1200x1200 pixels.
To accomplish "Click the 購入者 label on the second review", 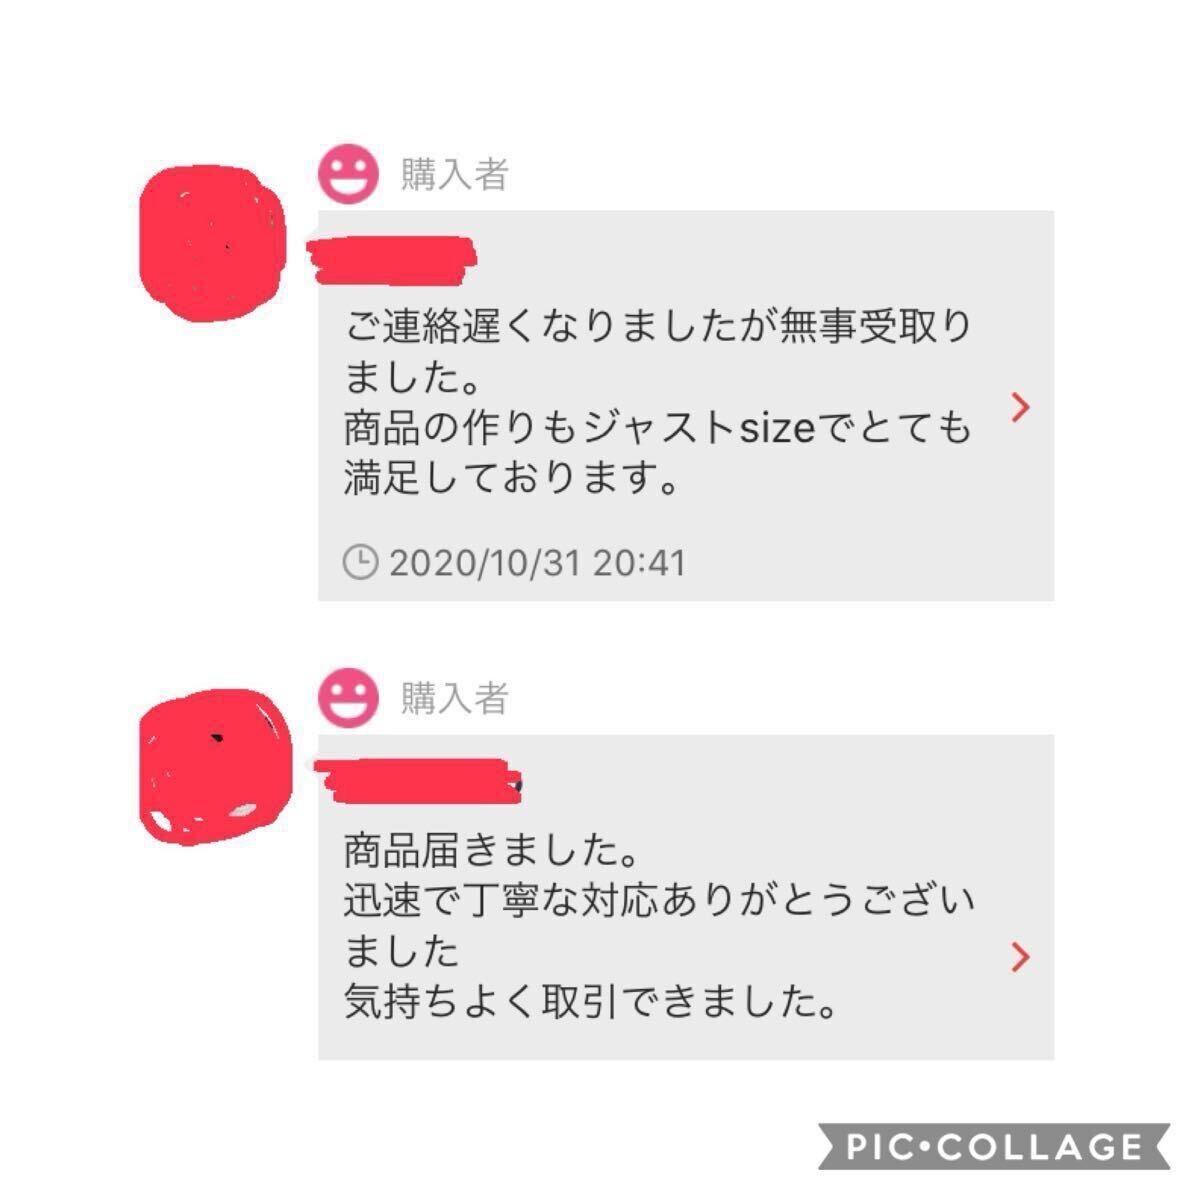I will (x=455, y=698).
